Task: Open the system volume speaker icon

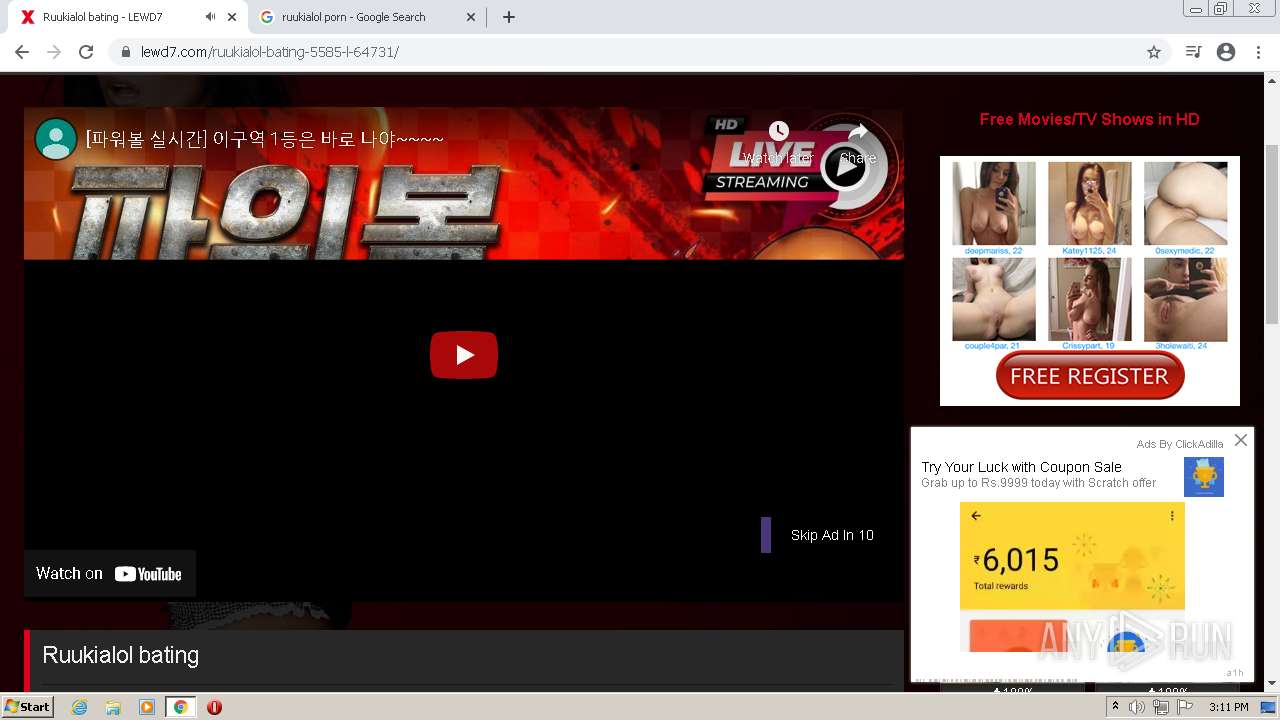Action: coord(1137,707)
